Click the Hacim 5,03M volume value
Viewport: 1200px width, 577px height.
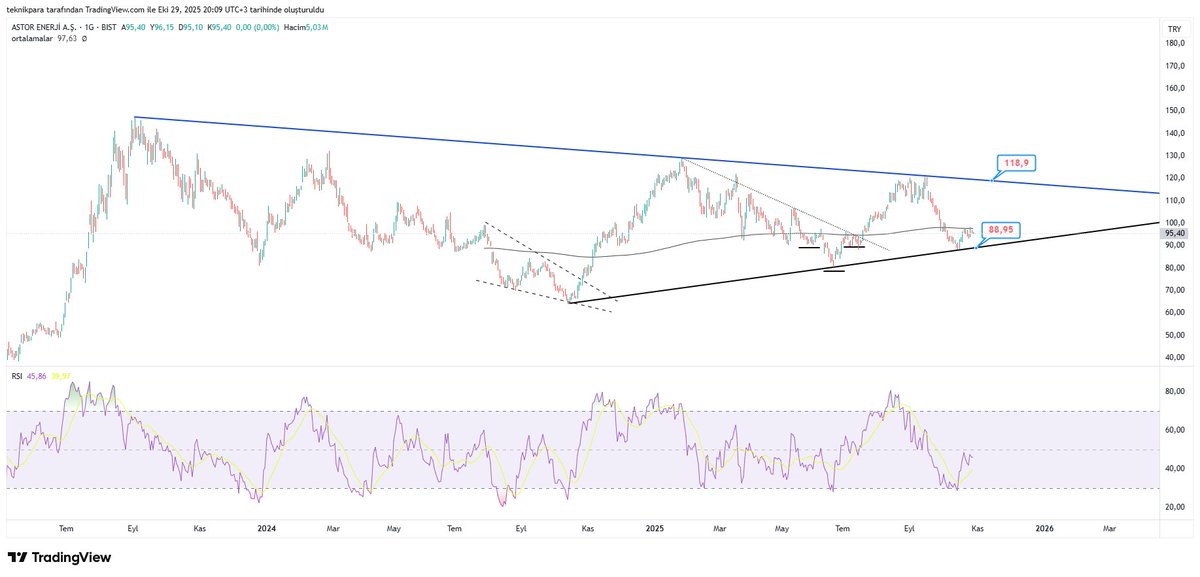(307, 27)
